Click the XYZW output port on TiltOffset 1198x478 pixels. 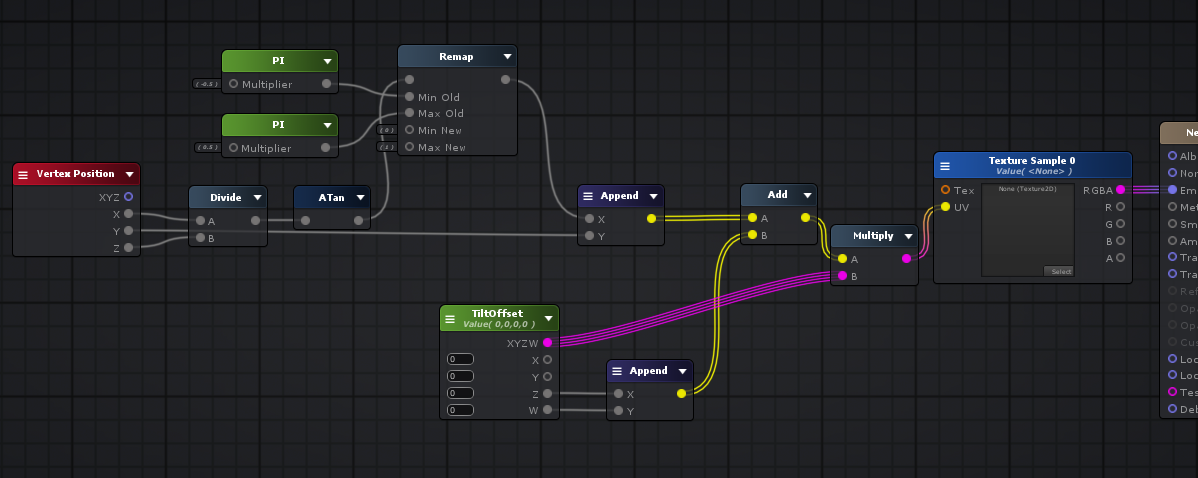(x=547, y=343)
